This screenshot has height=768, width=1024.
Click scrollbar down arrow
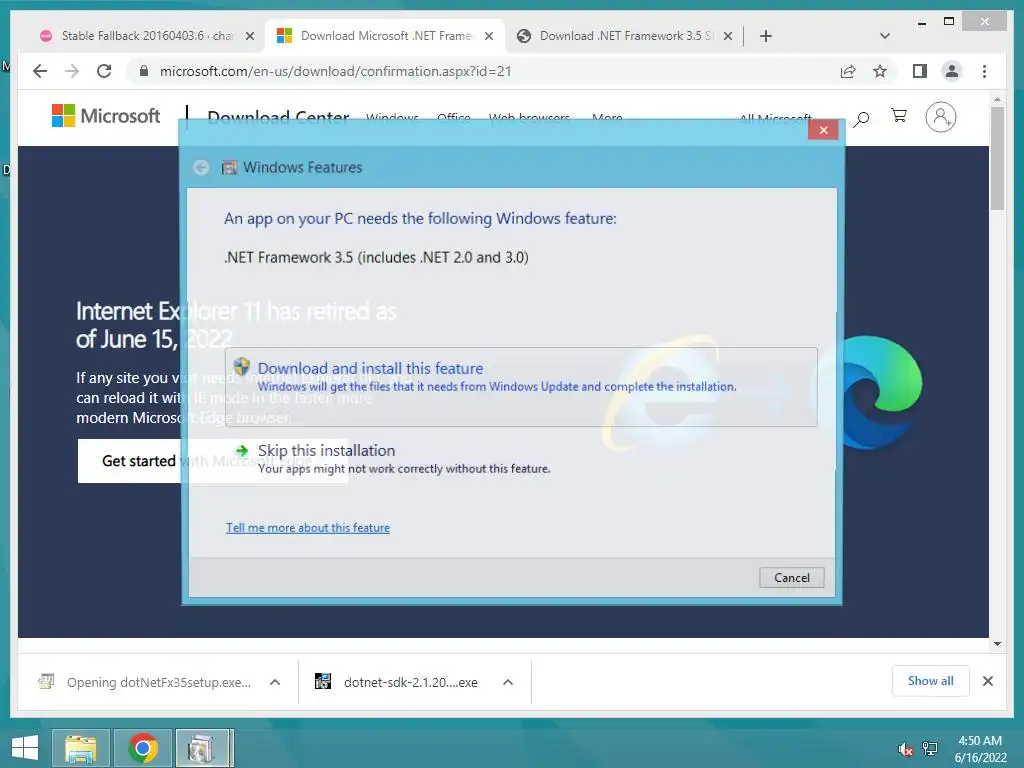pos(997,644)
